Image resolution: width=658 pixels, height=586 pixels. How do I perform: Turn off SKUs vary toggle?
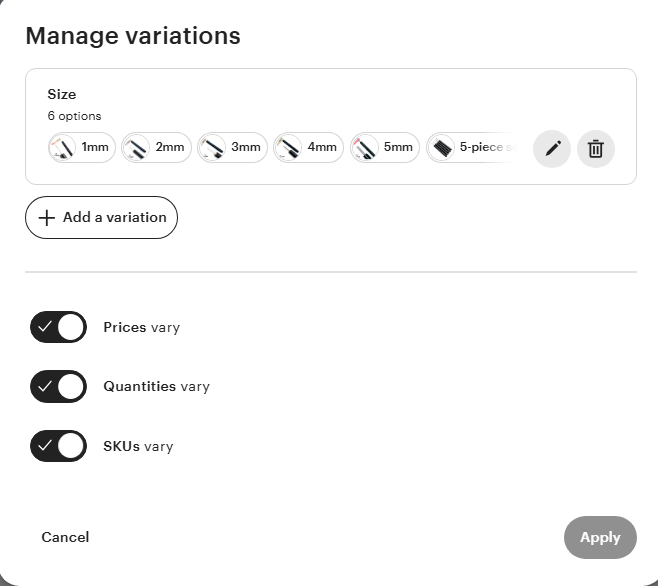tap(59, 446)
